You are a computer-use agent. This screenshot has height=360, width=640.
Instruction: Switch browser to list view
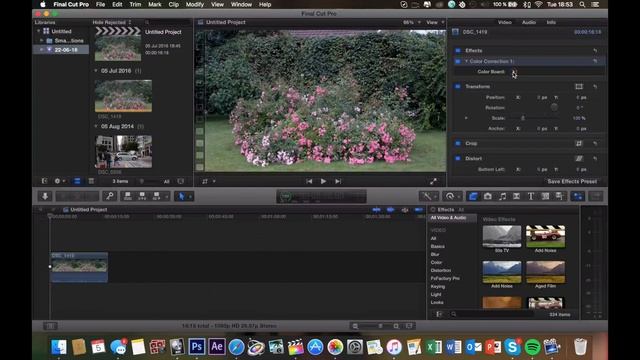(91, 181)
